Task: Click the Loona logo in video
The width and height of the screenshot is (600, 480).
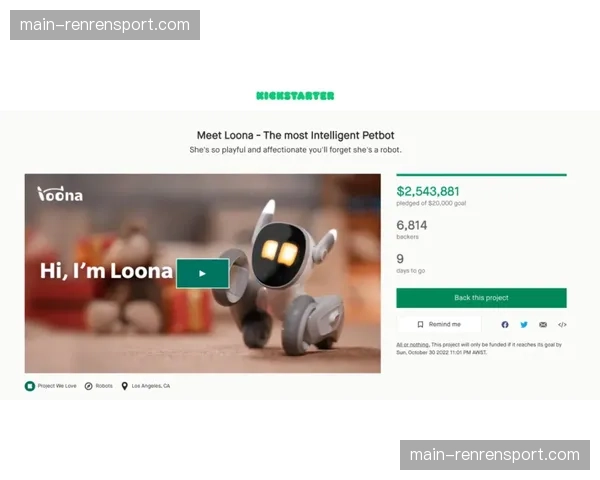Action: pos(60,194)
